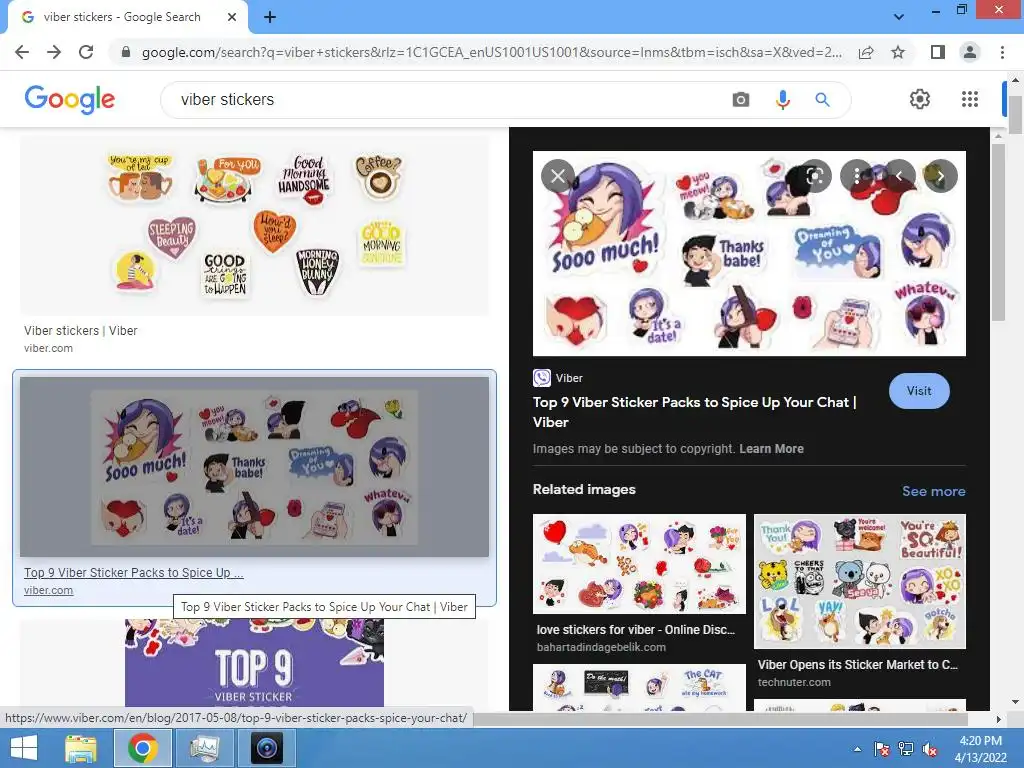Screen dimensions: 1024x768
Task: Go forward in browser history
Action: coord(54,52)
